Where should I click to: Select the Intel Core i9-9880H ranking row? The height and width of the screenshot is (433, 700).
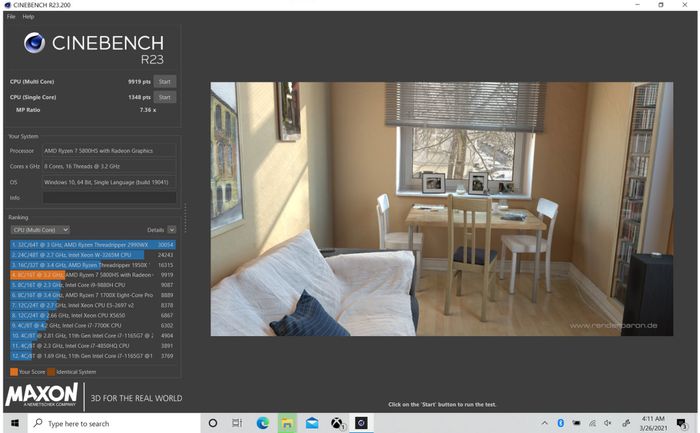click(x=93, y=285)
